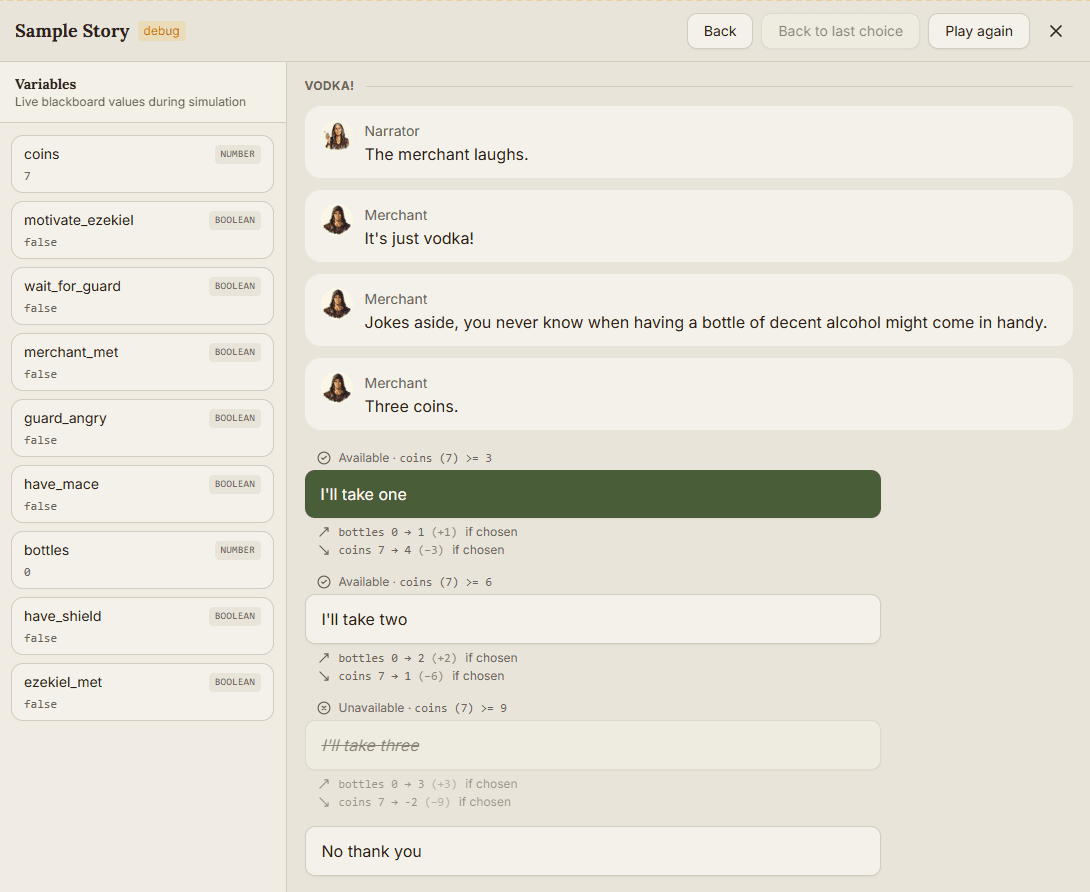Click the ezekiel_met variable name
The width and height of the screenshot is (1090, 892).
pos(63,683)
